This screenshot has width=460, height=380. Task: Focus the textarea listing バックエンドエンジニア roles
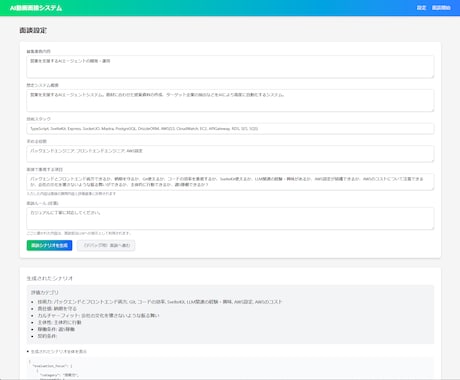(230, 154)
